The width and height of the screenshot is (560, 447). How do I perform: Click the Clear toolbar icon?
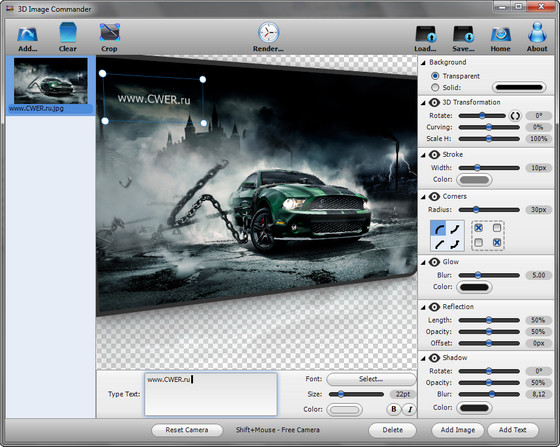pyautogui.click(x=68, y=33)
